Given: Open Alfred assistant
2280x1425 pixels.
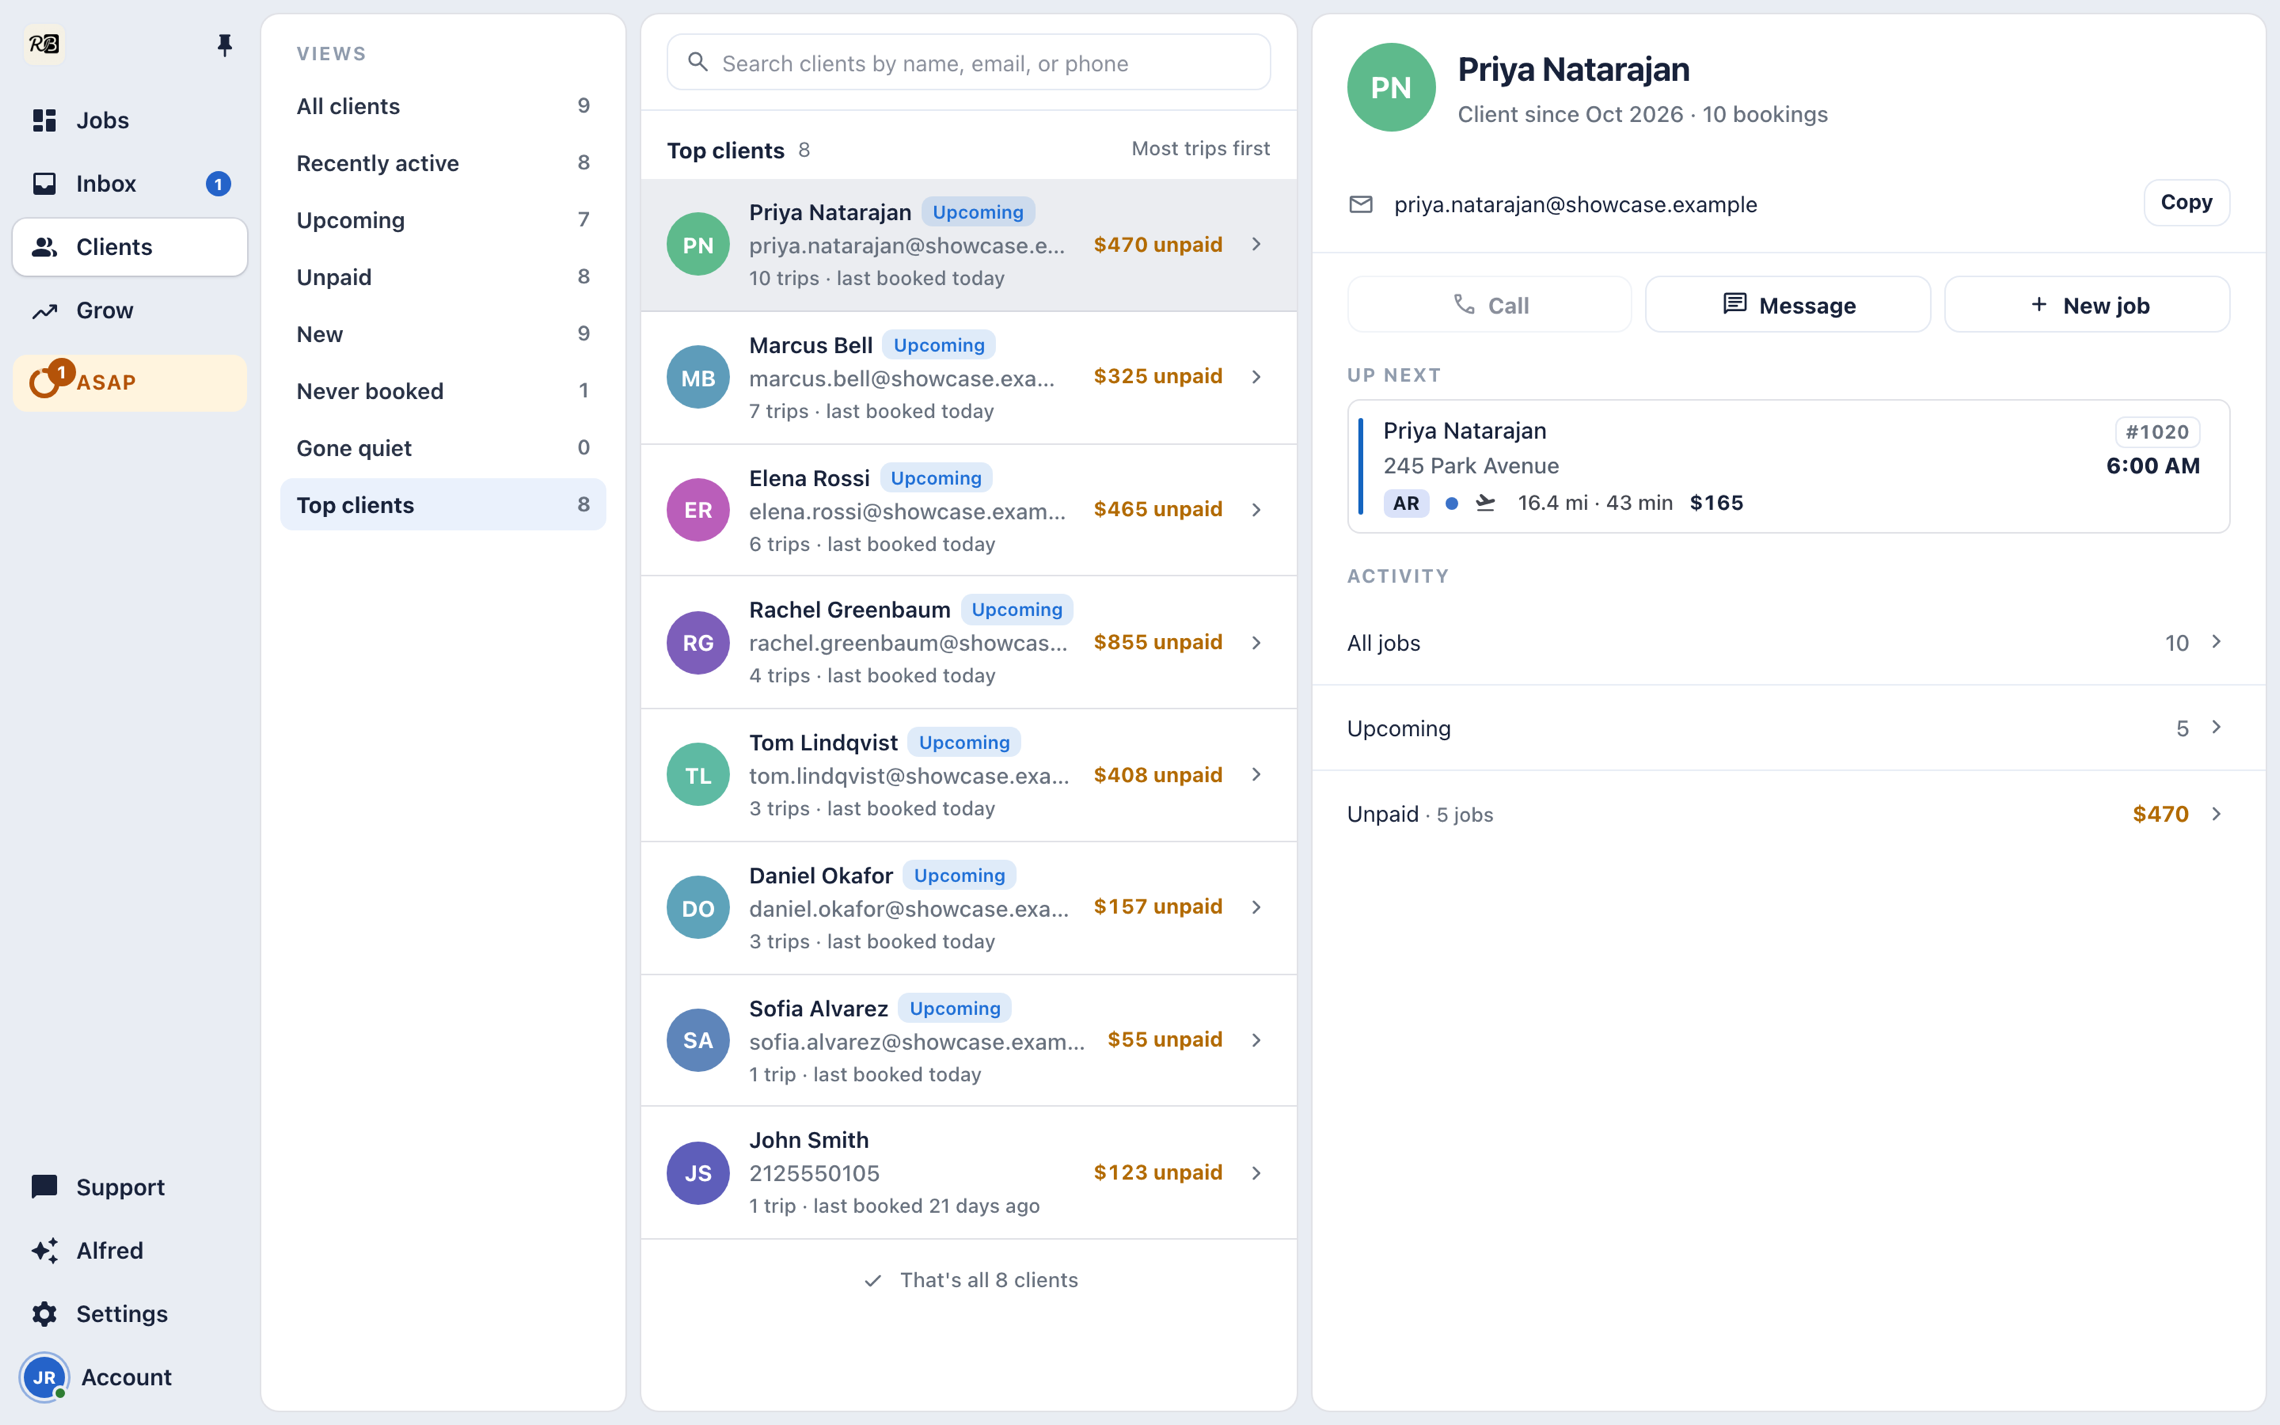Looking at the screenshot, I should 129,1250.
